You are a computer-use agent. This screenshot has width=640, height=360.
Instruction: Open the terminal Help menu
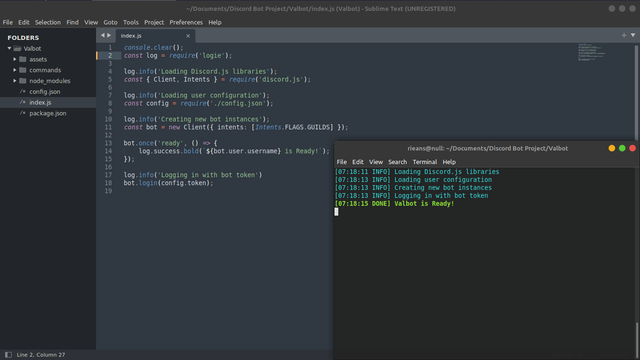(449, 162)
